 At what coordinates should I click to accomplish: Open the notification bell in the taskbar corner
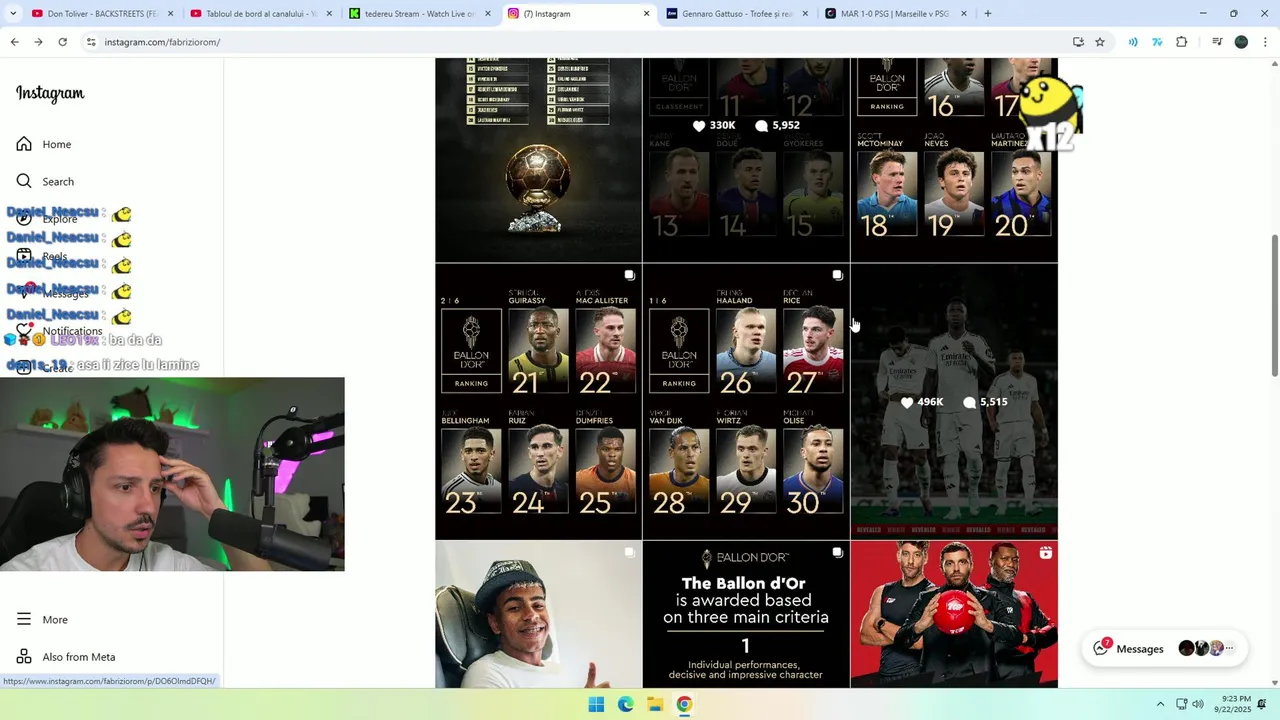pos(1262,704)
